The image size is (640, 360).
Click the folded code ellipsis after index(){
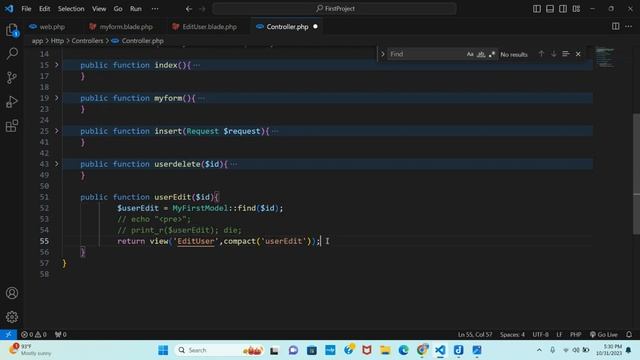point(197,65)
